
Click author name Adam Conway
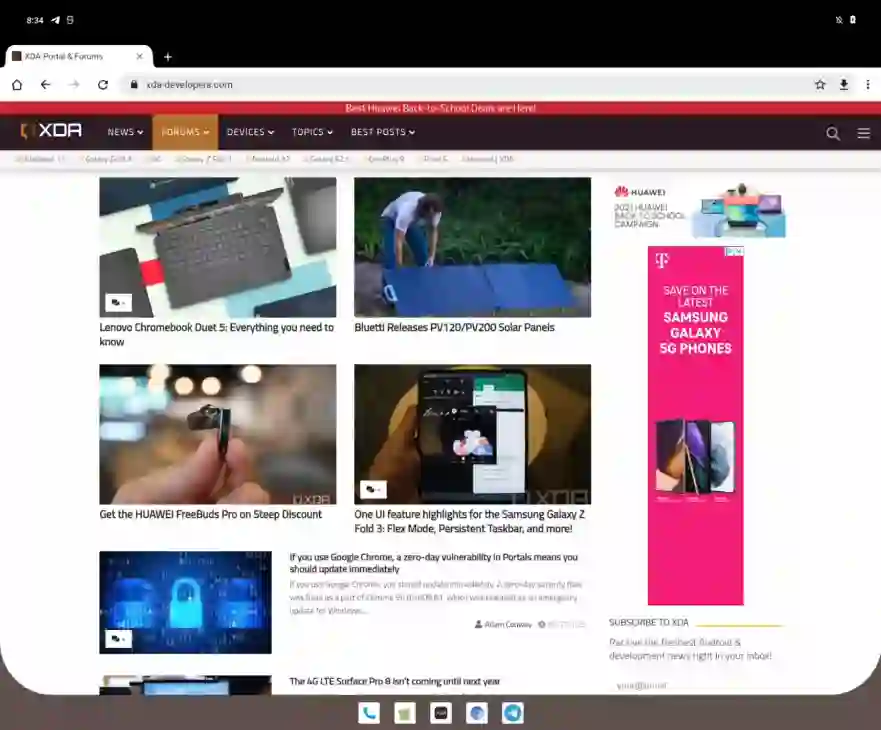508,624
